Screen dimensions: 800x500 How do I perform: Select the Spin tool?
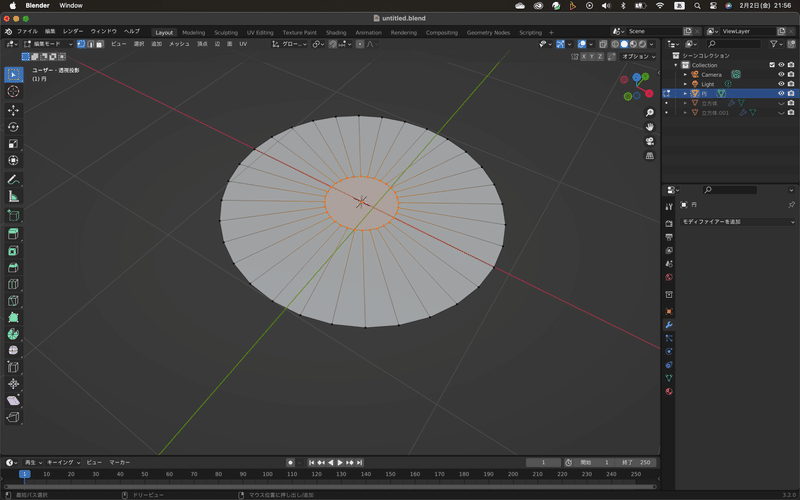[14, 334]
